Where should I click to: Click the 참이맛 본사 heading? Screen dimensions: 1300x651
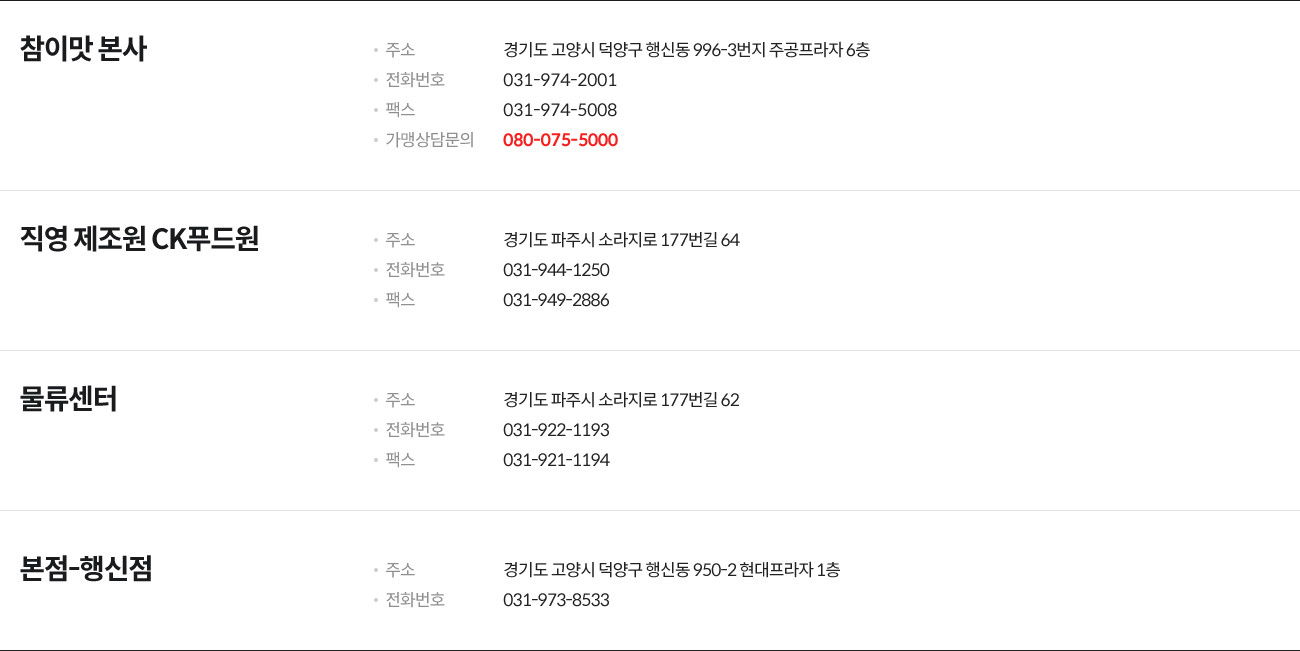(x=83, y=49)
